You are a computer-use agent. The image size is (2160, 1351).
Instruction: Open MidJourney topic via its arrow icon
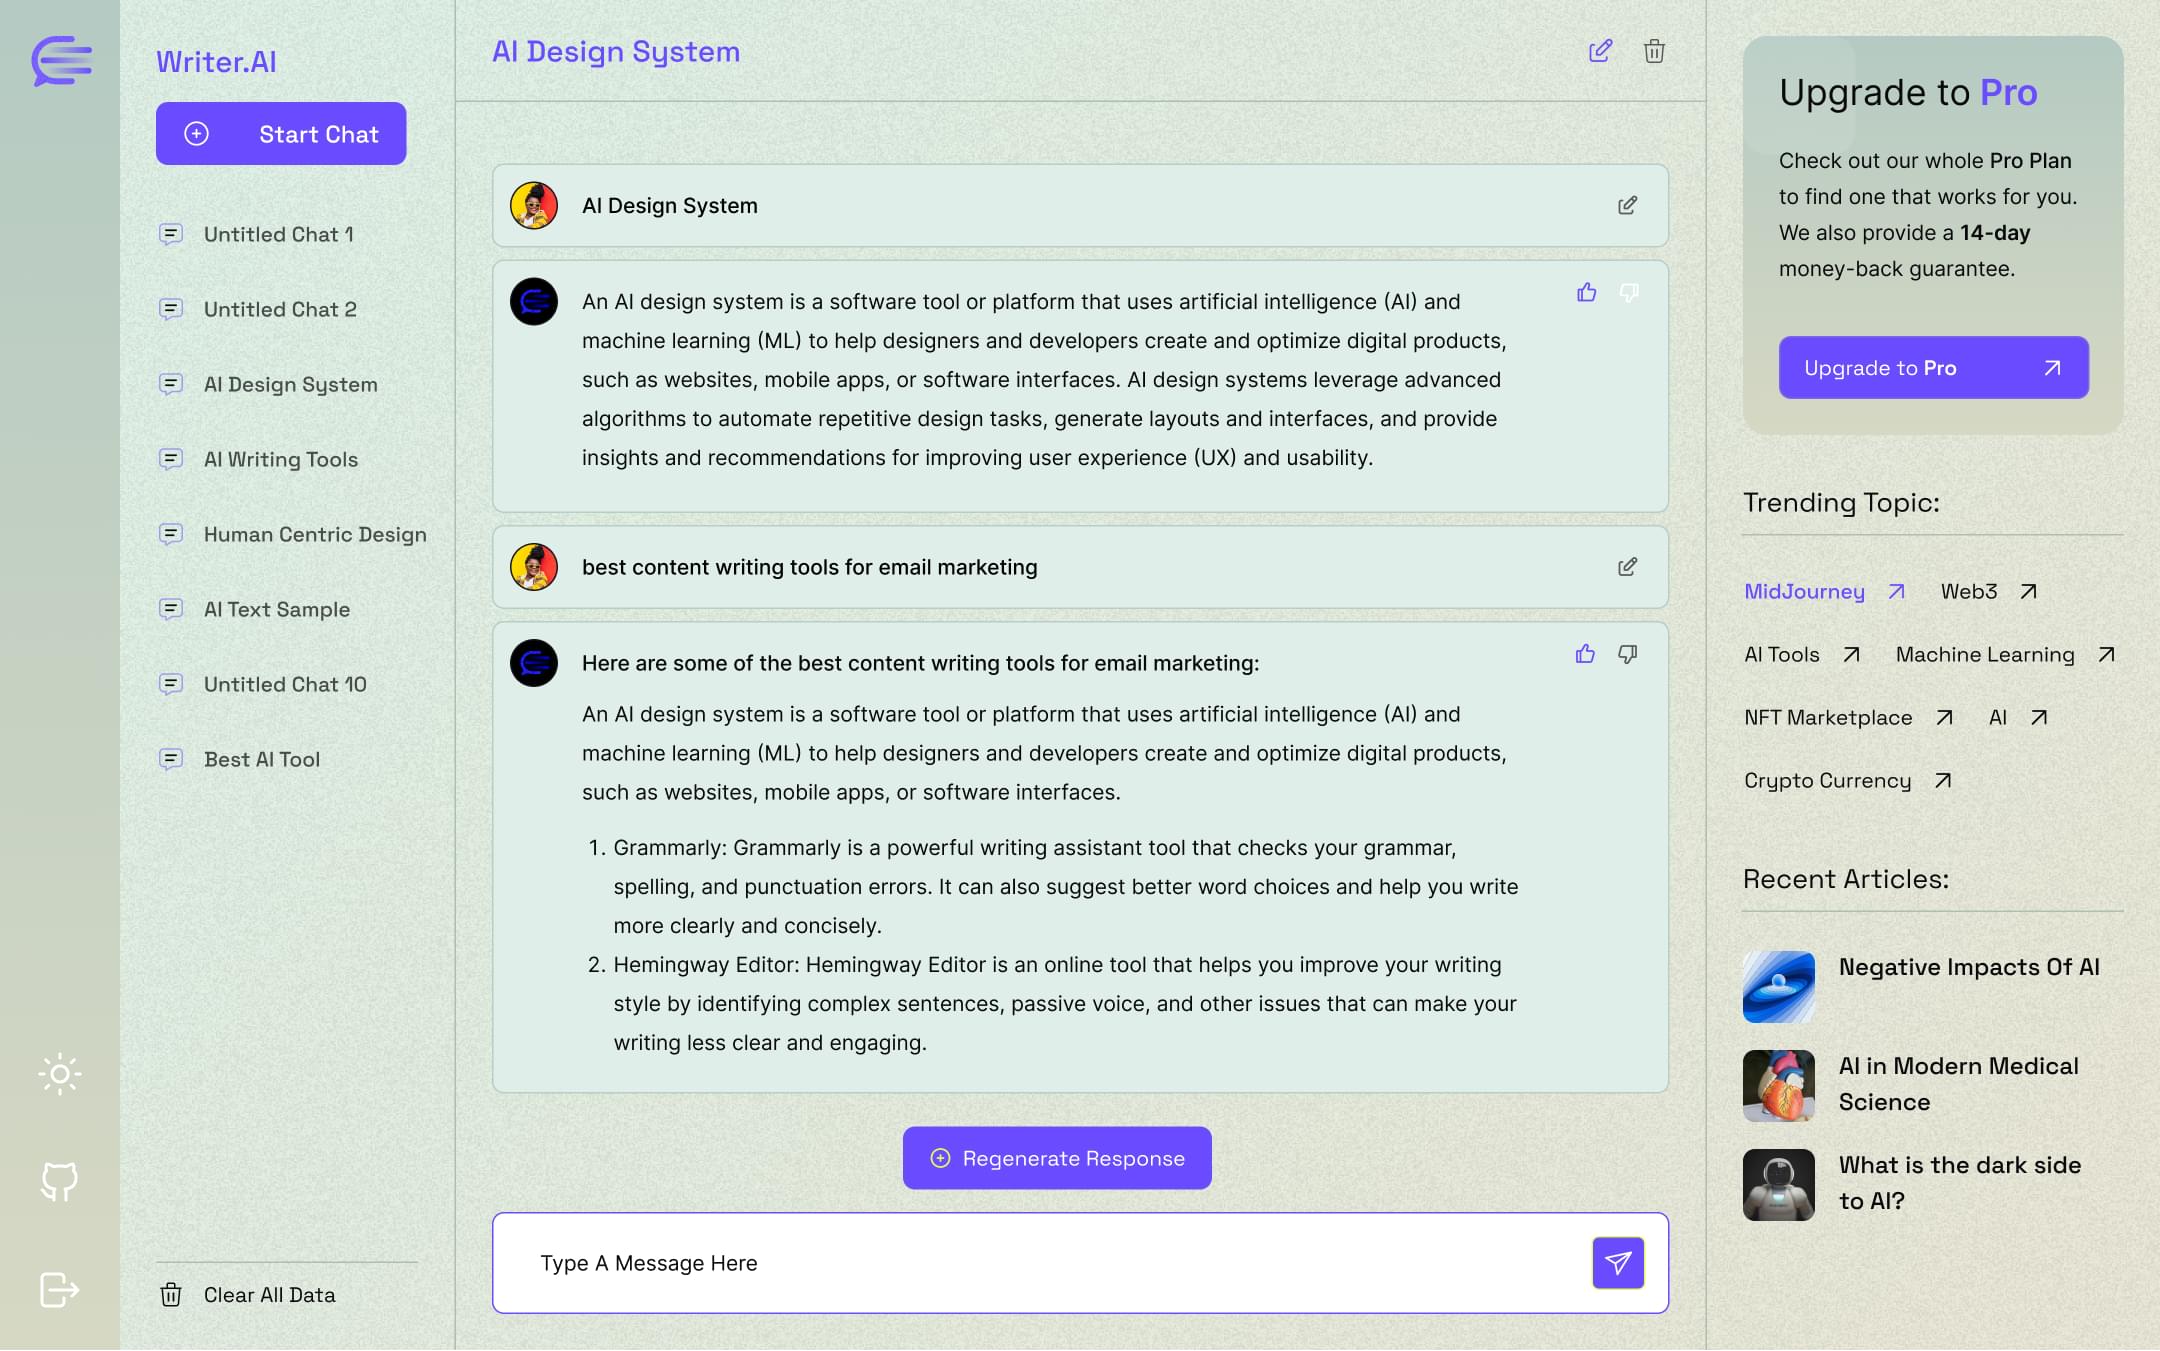tap(1896, 592)
